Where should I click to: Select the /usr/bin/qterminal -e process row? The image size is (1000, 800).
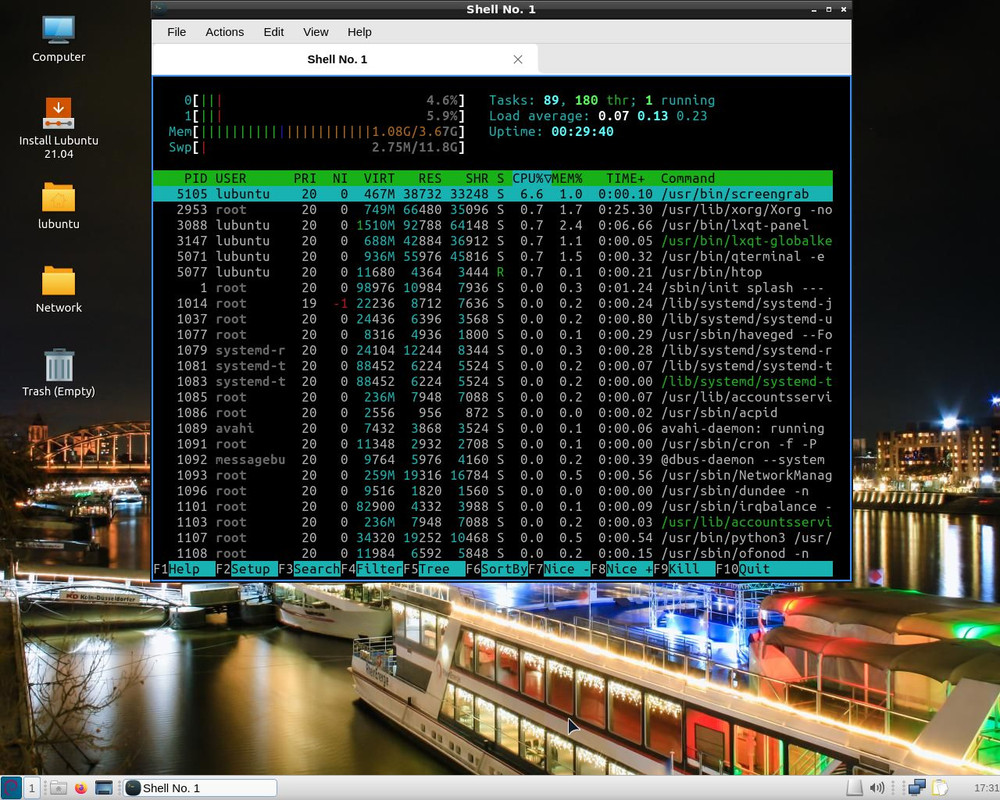pyautogui.click(x=492, y=256)
